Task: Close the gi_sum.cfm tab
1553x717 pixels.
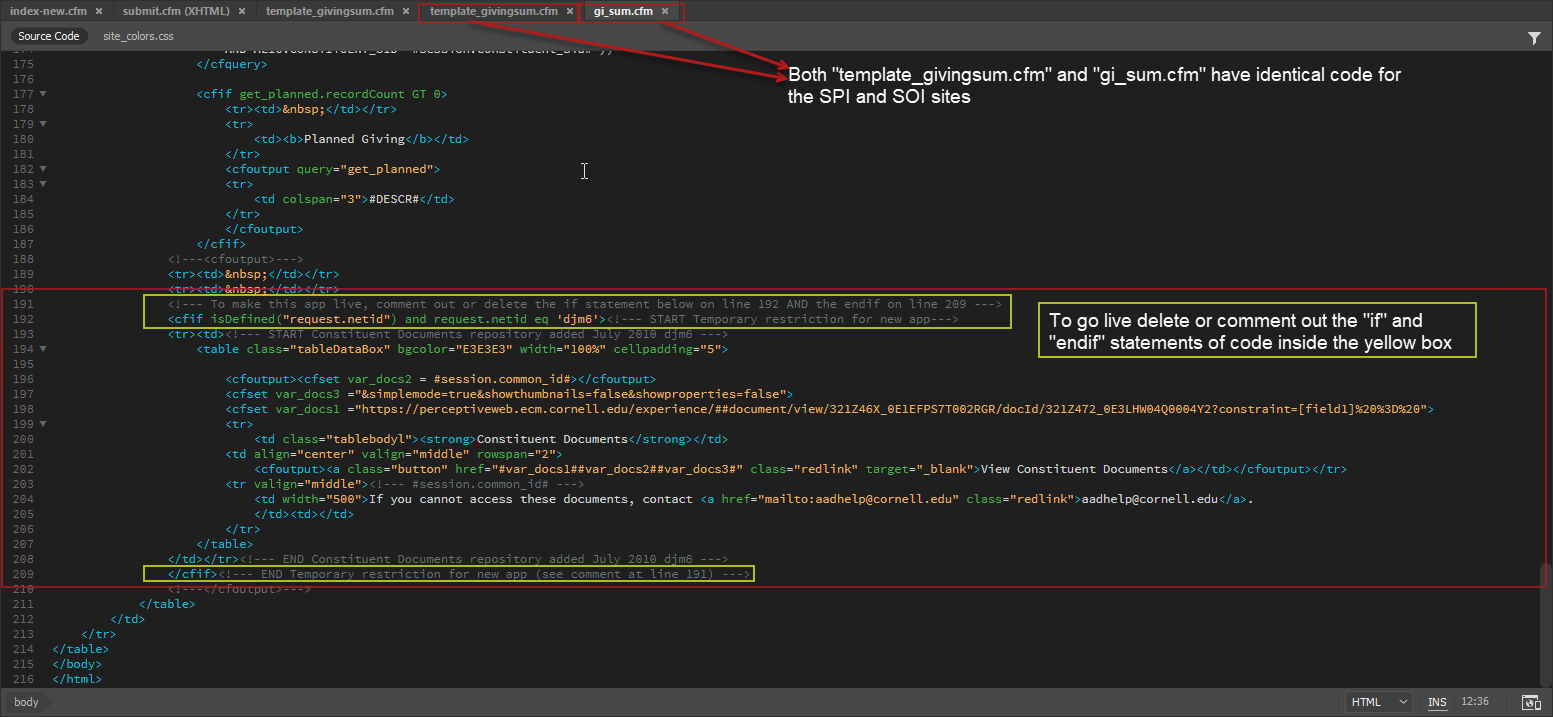Action: pos(664,11)
